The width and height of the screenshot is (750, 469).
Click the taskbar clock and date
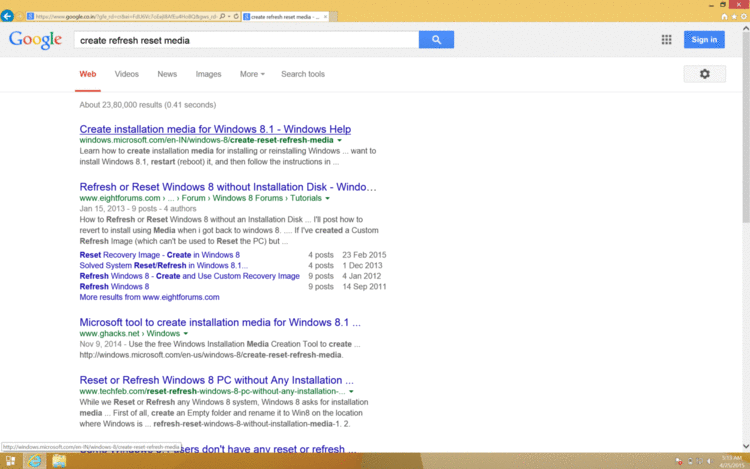[731, 461]
